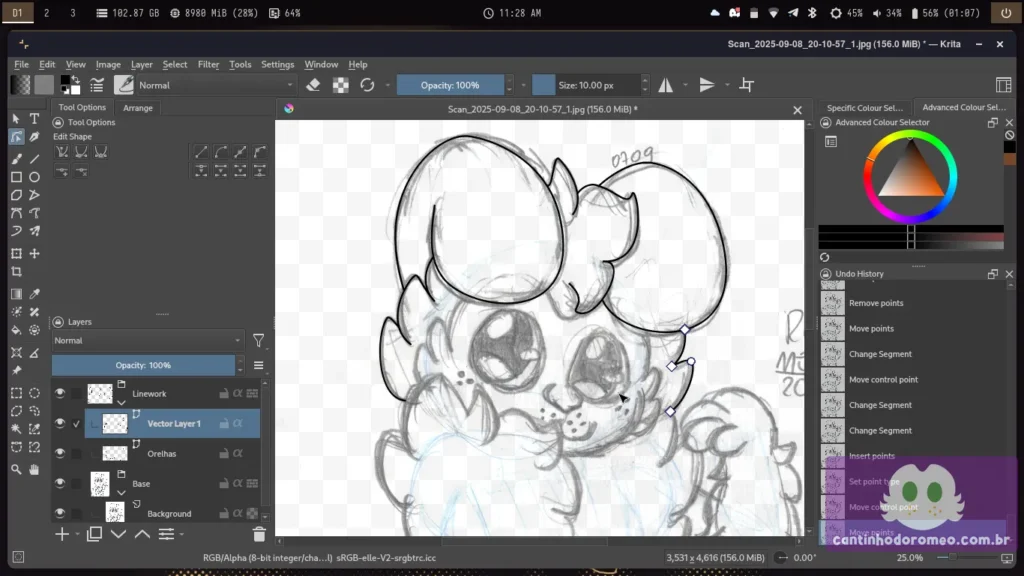Open the layer filter funnel menu
The image size is (1024, 576).
(x=259, y=340)
